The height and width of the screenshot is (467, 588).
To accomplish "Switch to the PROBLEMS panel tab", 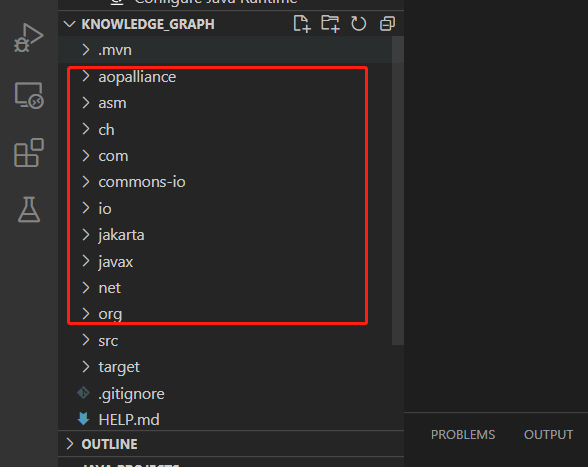I will click(463, 434).
